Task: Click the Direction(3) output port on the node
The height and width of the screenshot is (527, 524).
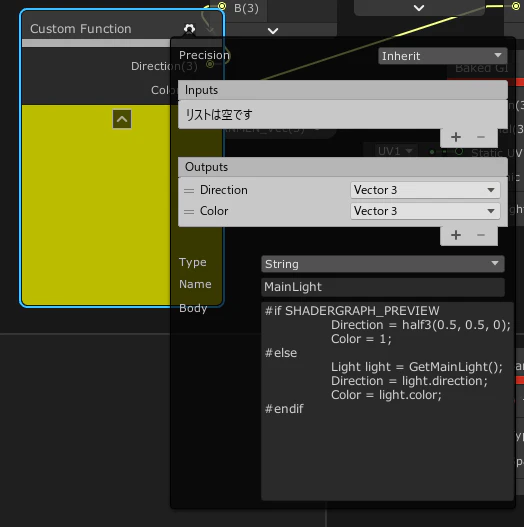Action: pyautogui.click(x=210, y=64)
